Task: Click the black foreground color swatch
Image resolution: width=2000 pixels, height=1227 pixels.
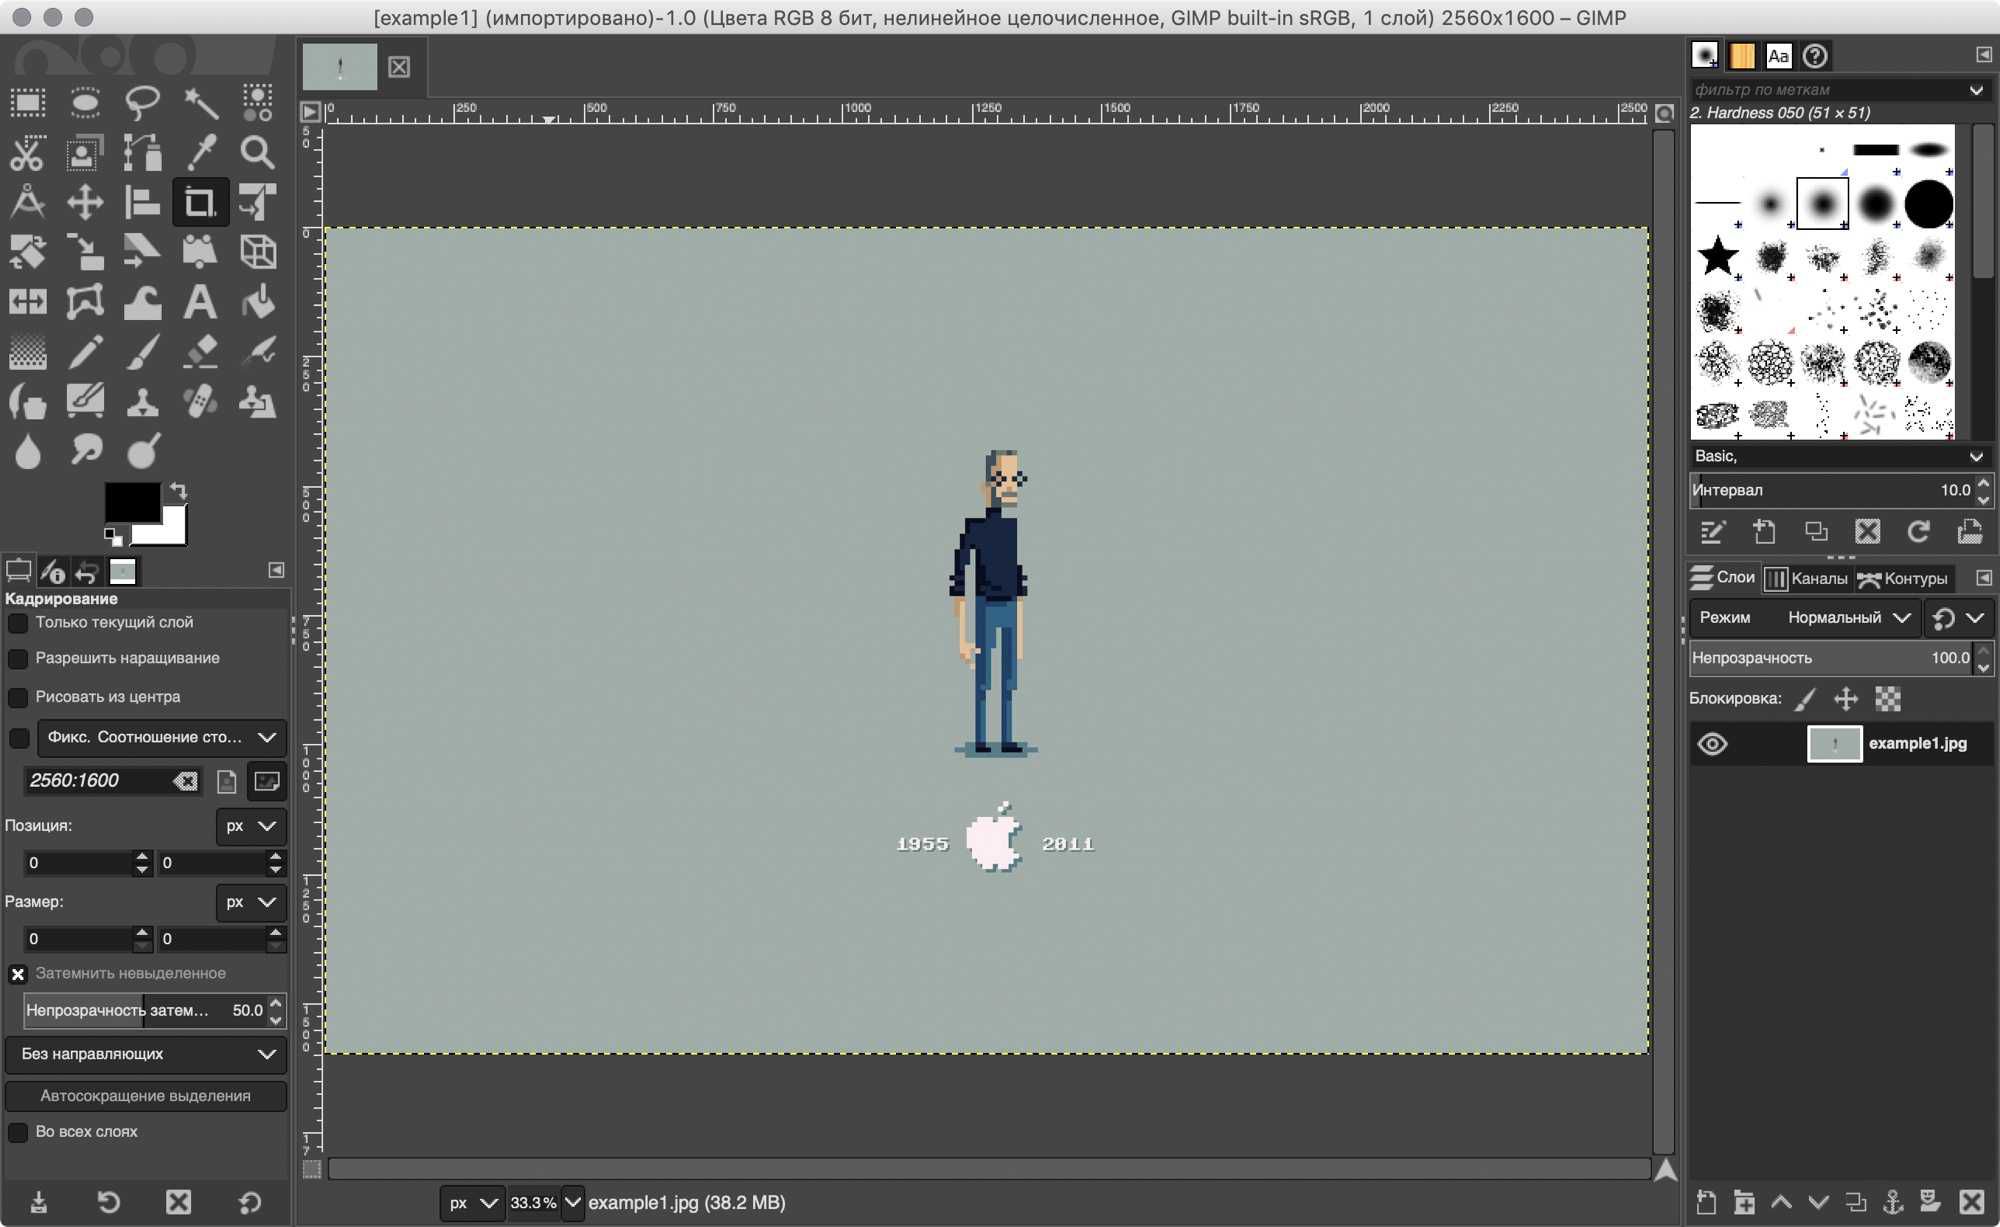Action: coord(131,500)
